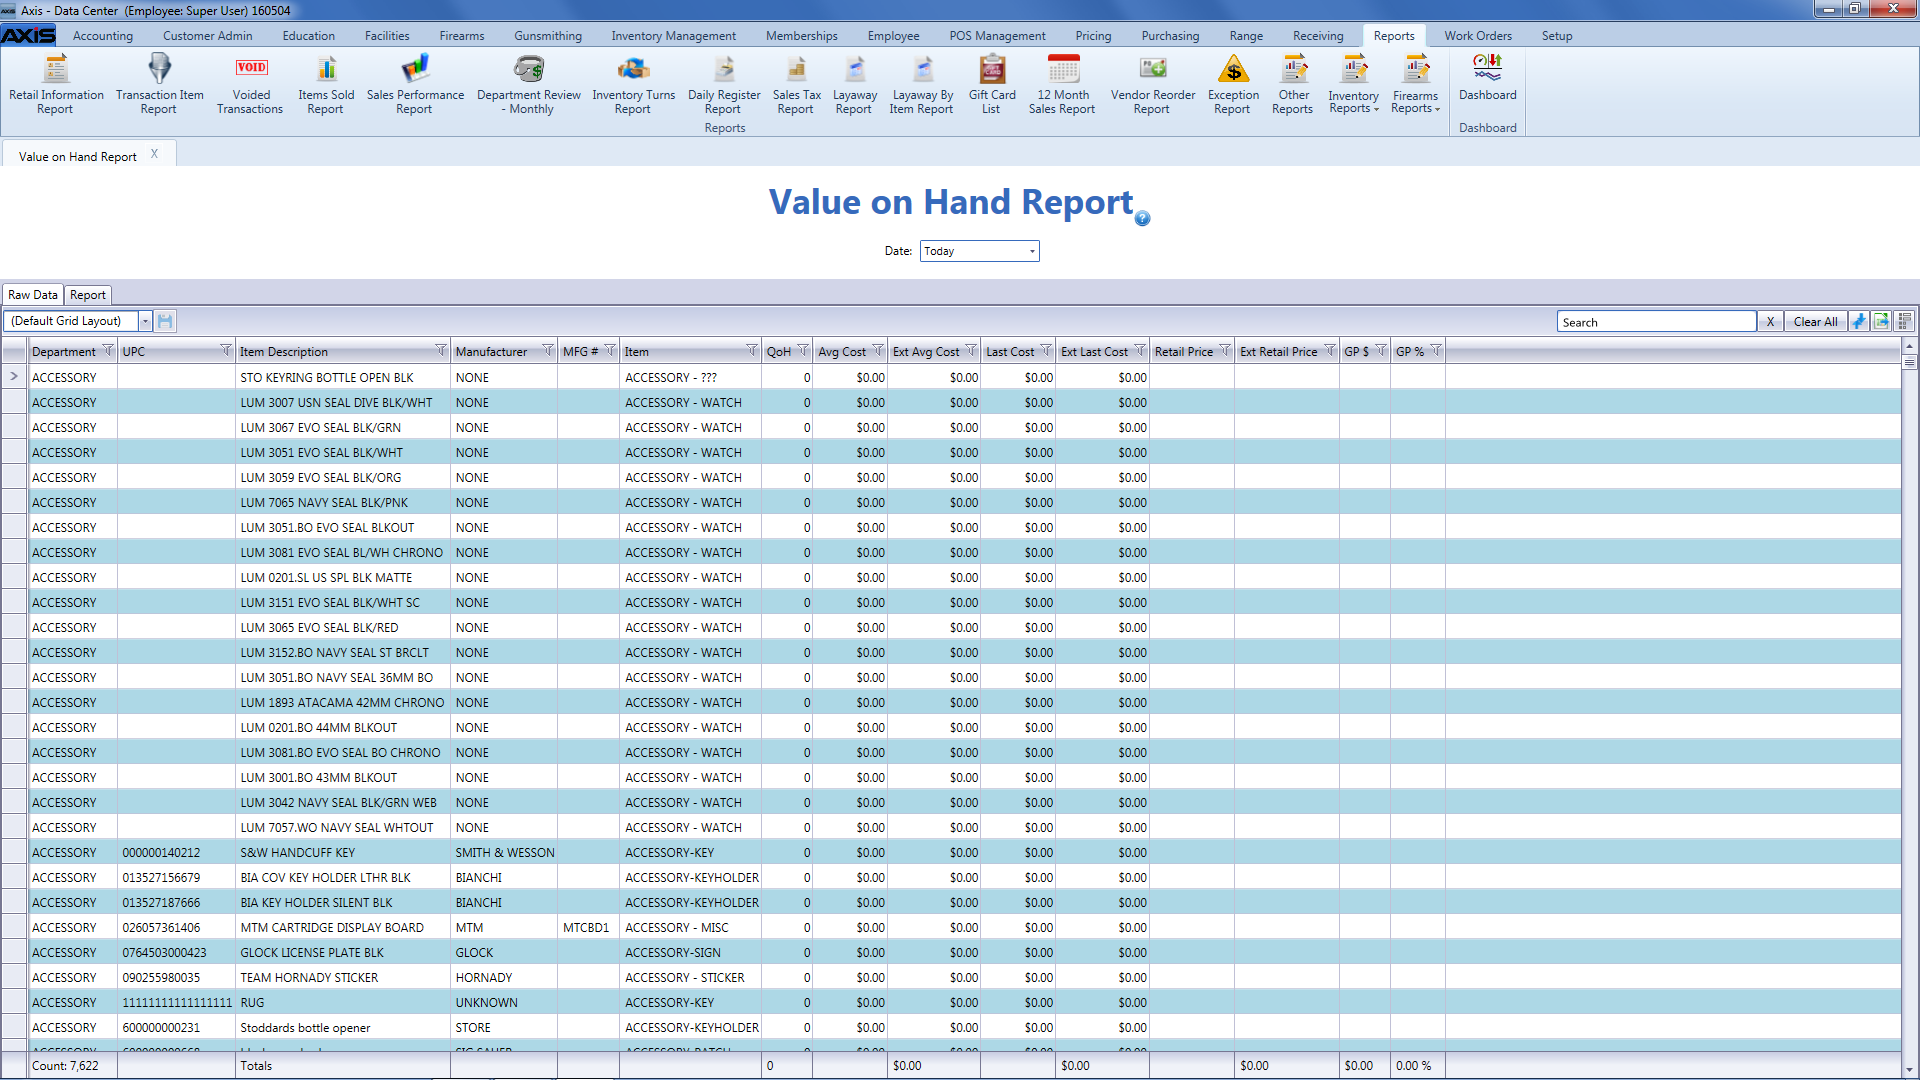Open the Sales Performance Report
This screenshot has height=1080, width=1920.
(415, 85)
